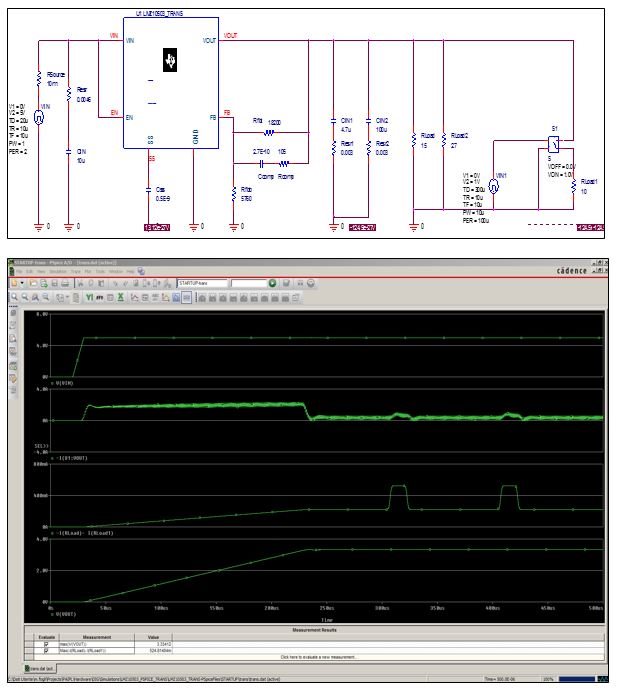
Task: Click the top icon in left sidebar
Action: click(13, 313)
